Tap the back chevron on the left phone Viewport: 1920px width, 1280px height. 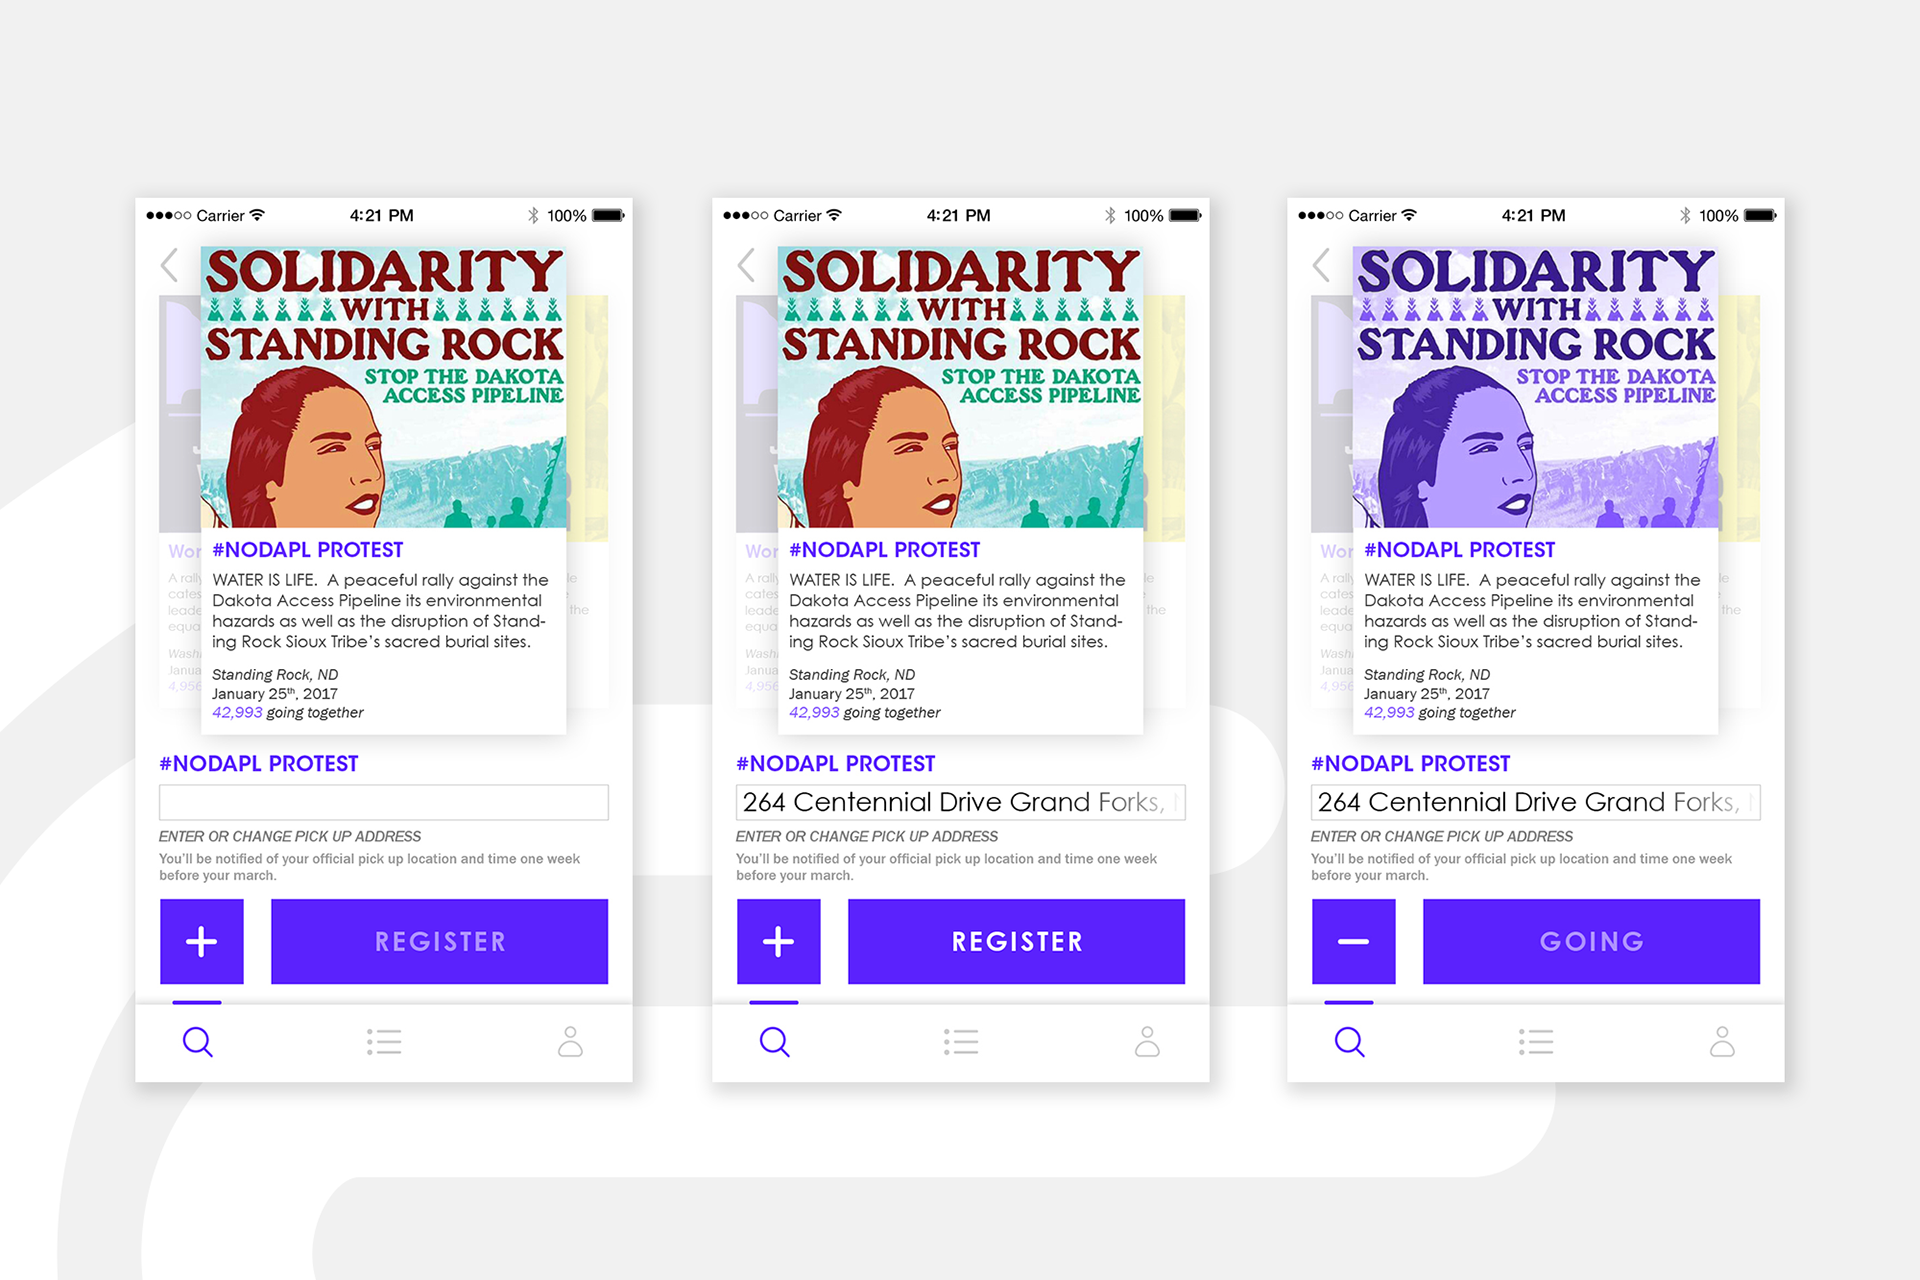169,265
